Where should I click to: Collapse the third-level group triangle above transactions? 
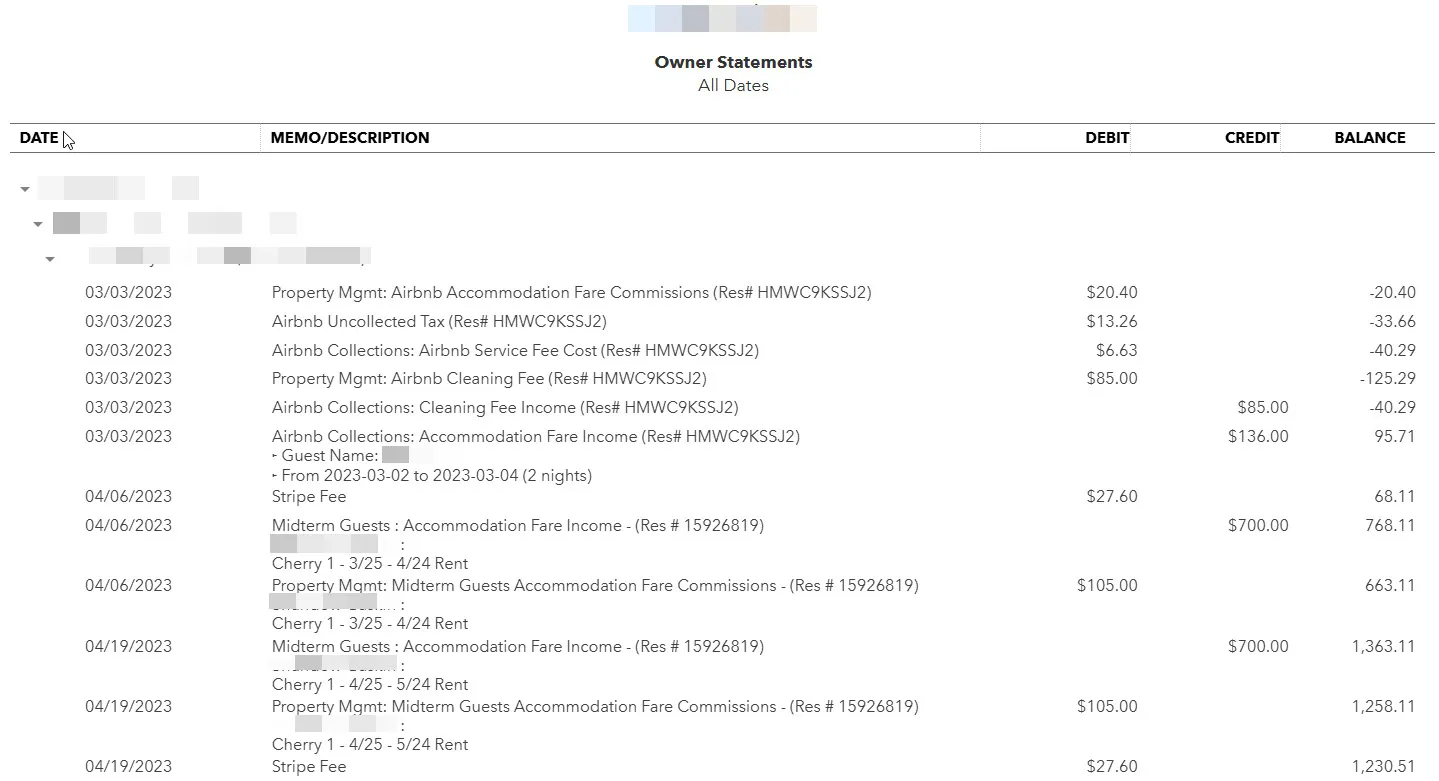click(49, 259)
